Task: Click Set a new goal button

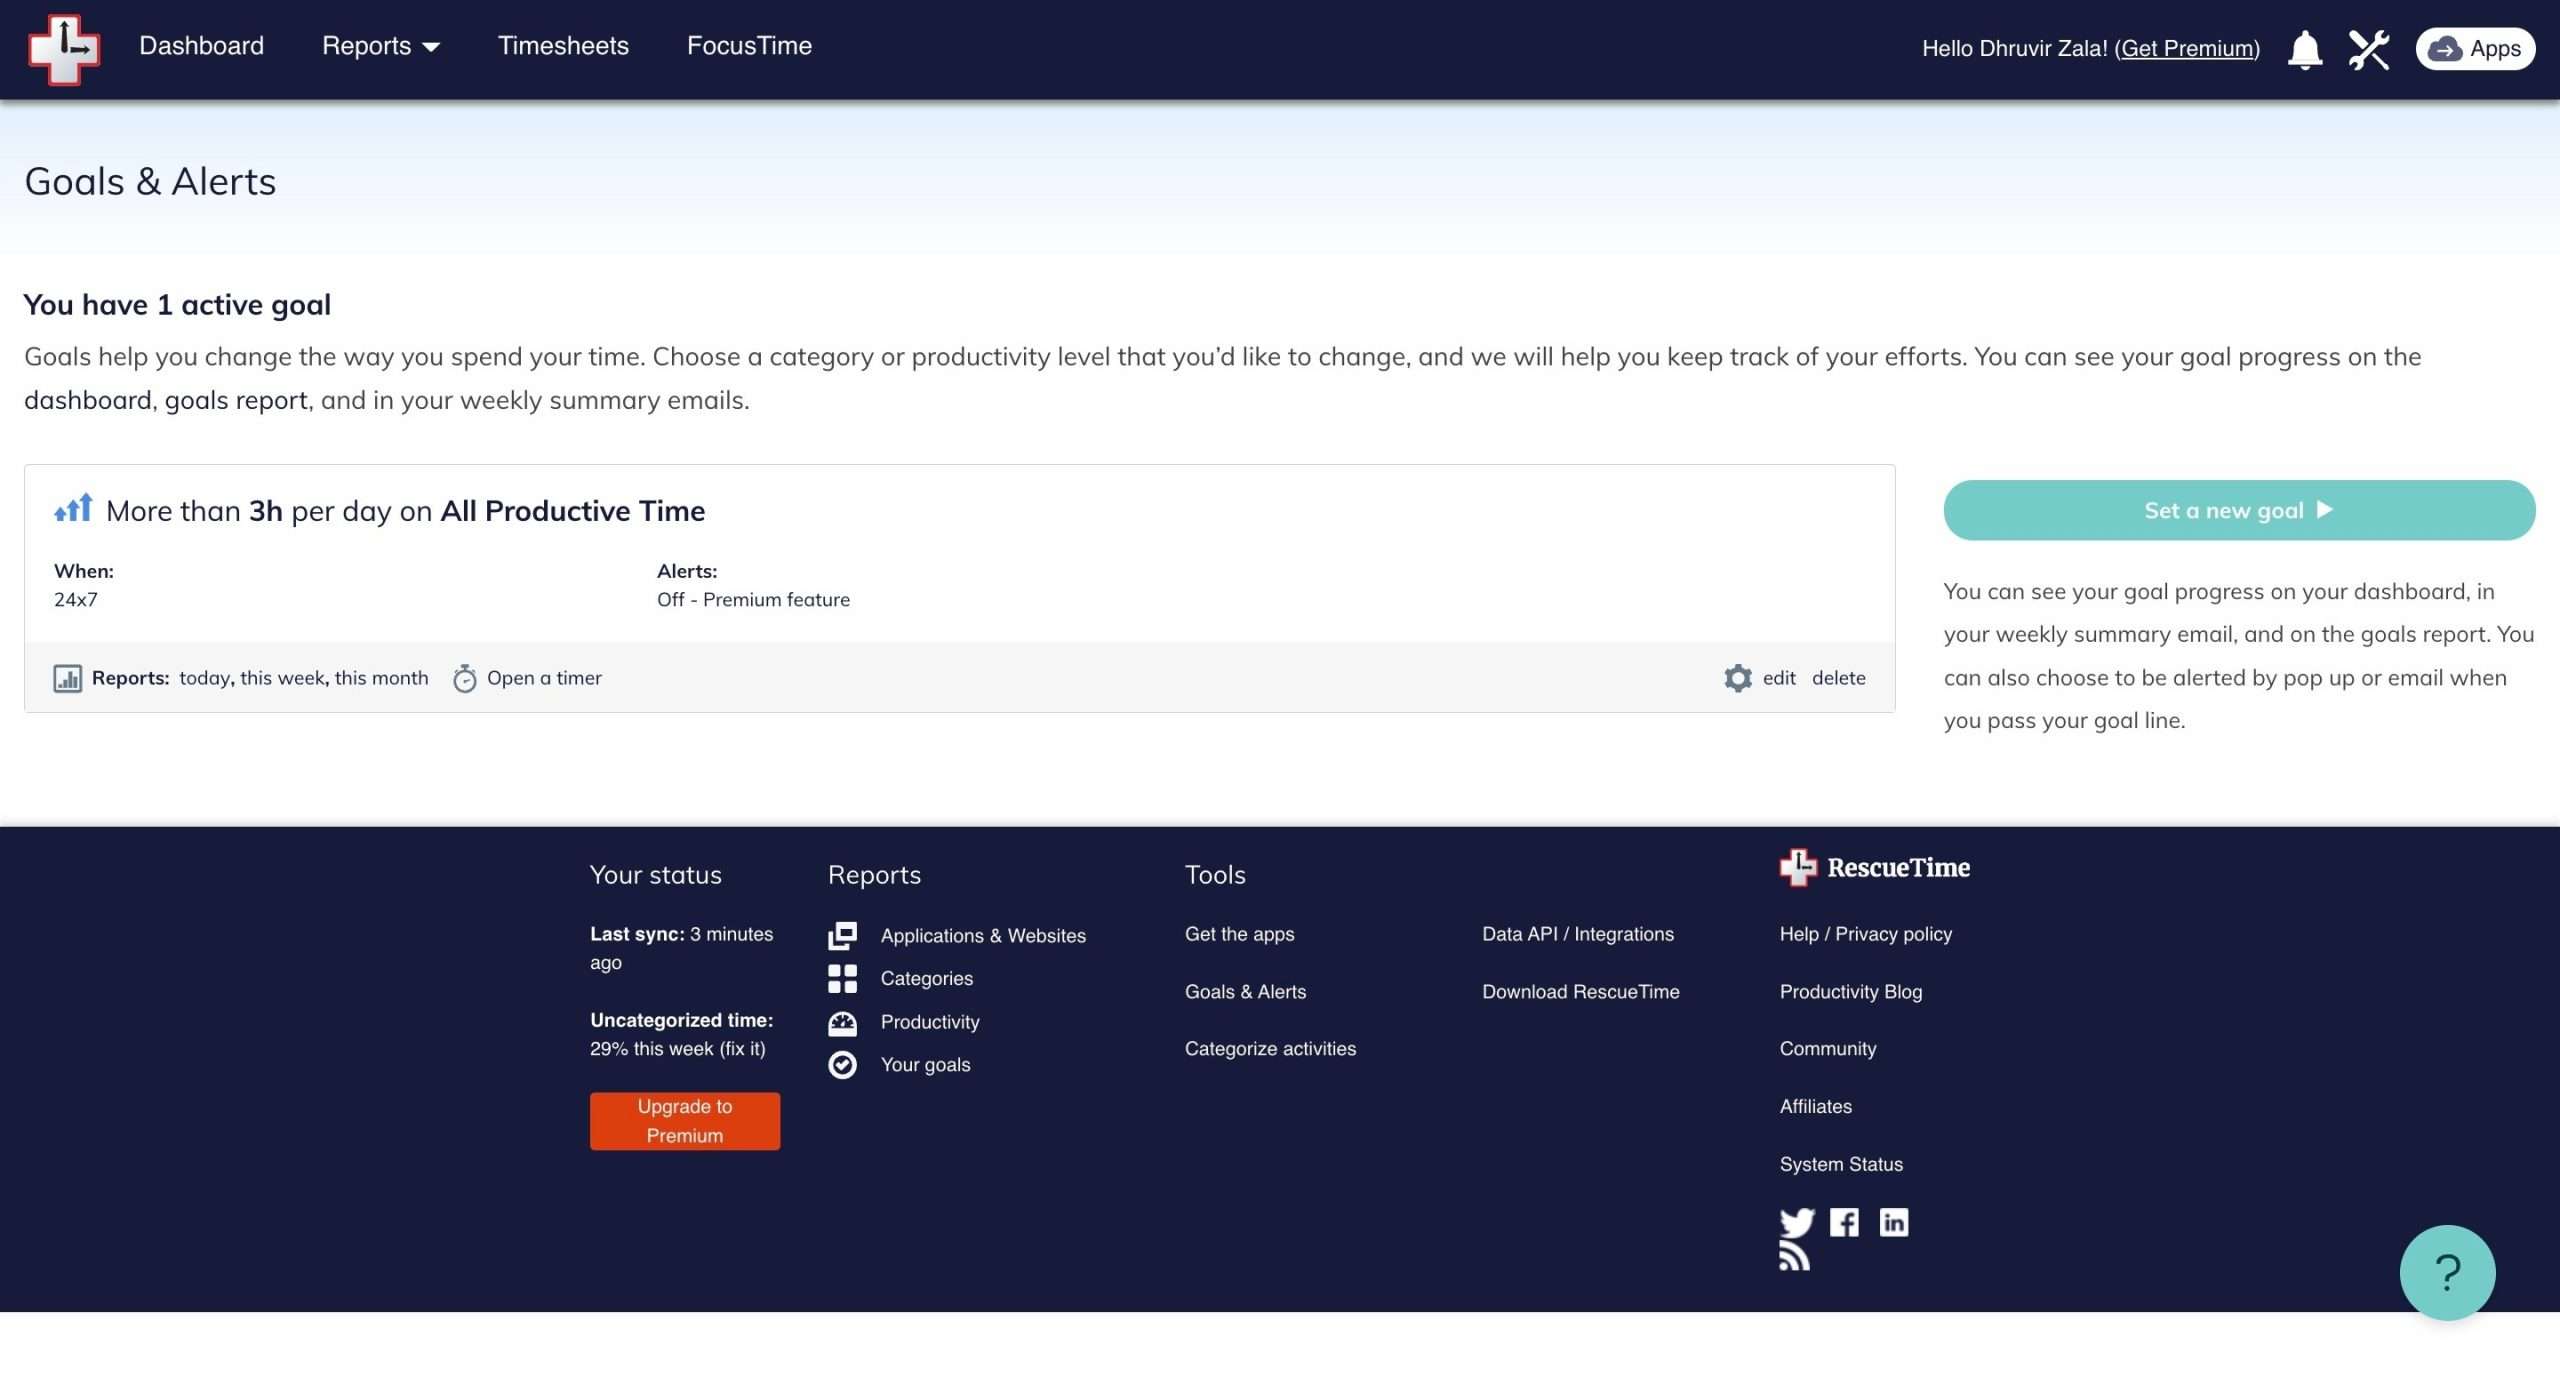Action: pos(2239,510)
